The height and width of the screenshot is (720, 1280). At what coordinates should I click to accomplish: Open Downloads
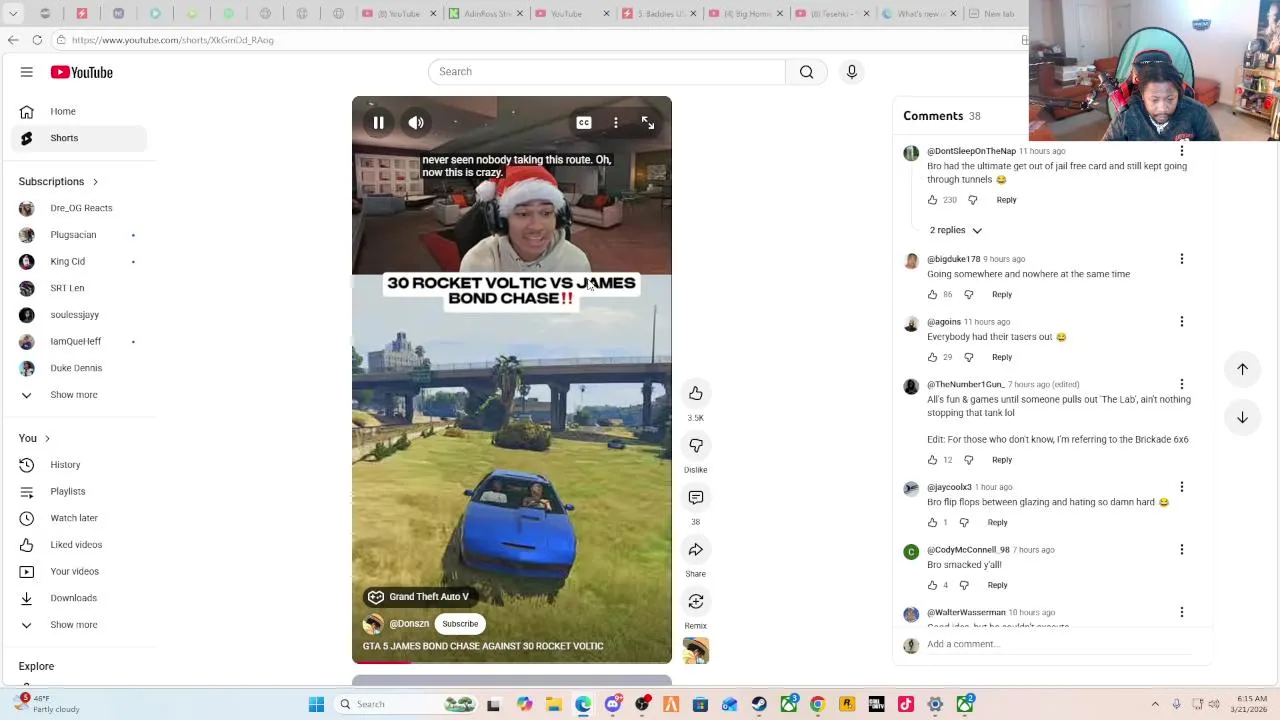point(79,598)
